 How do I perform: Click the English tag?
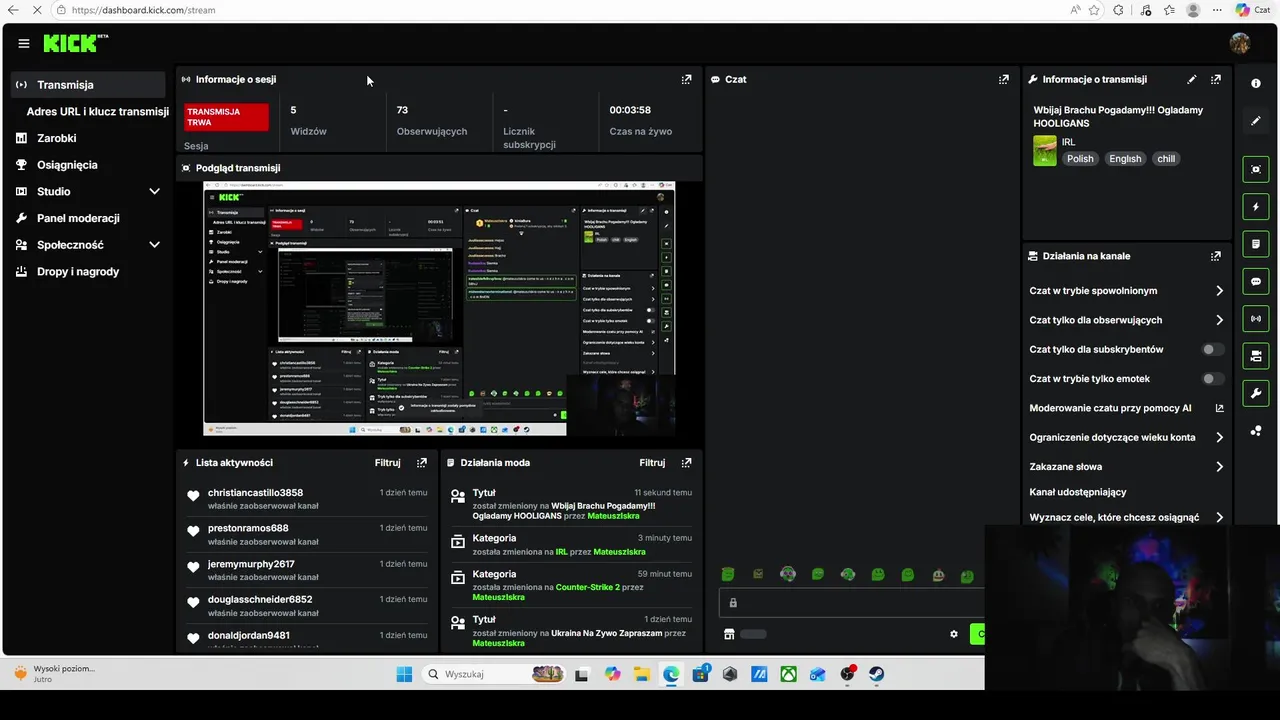[x=1125, y=159]
